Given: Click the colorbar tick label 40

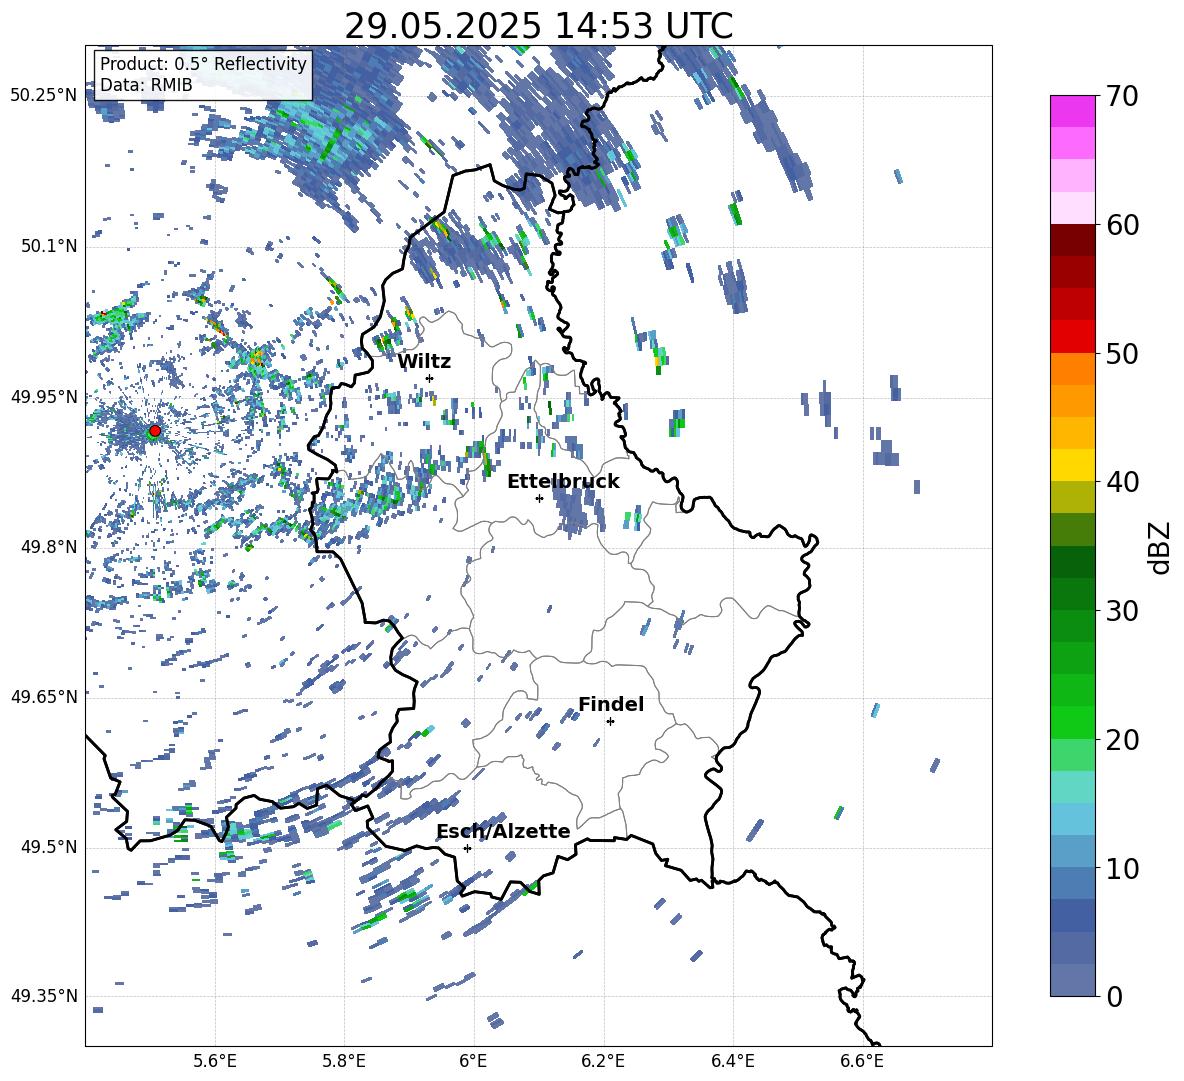Looking at the screenshot, I should (1122, 482).
